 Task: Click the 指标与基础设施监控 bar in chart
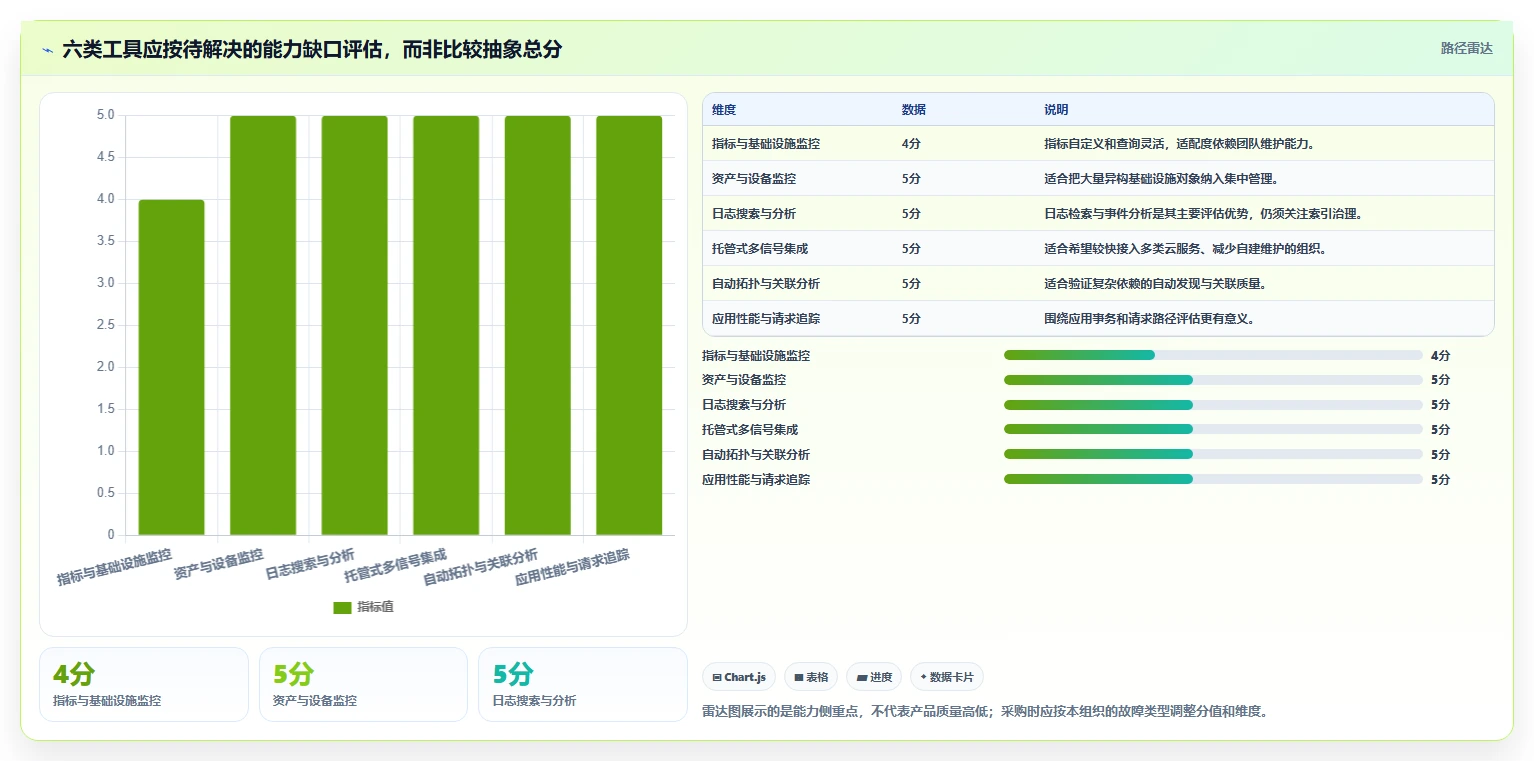tap(172, 367)
